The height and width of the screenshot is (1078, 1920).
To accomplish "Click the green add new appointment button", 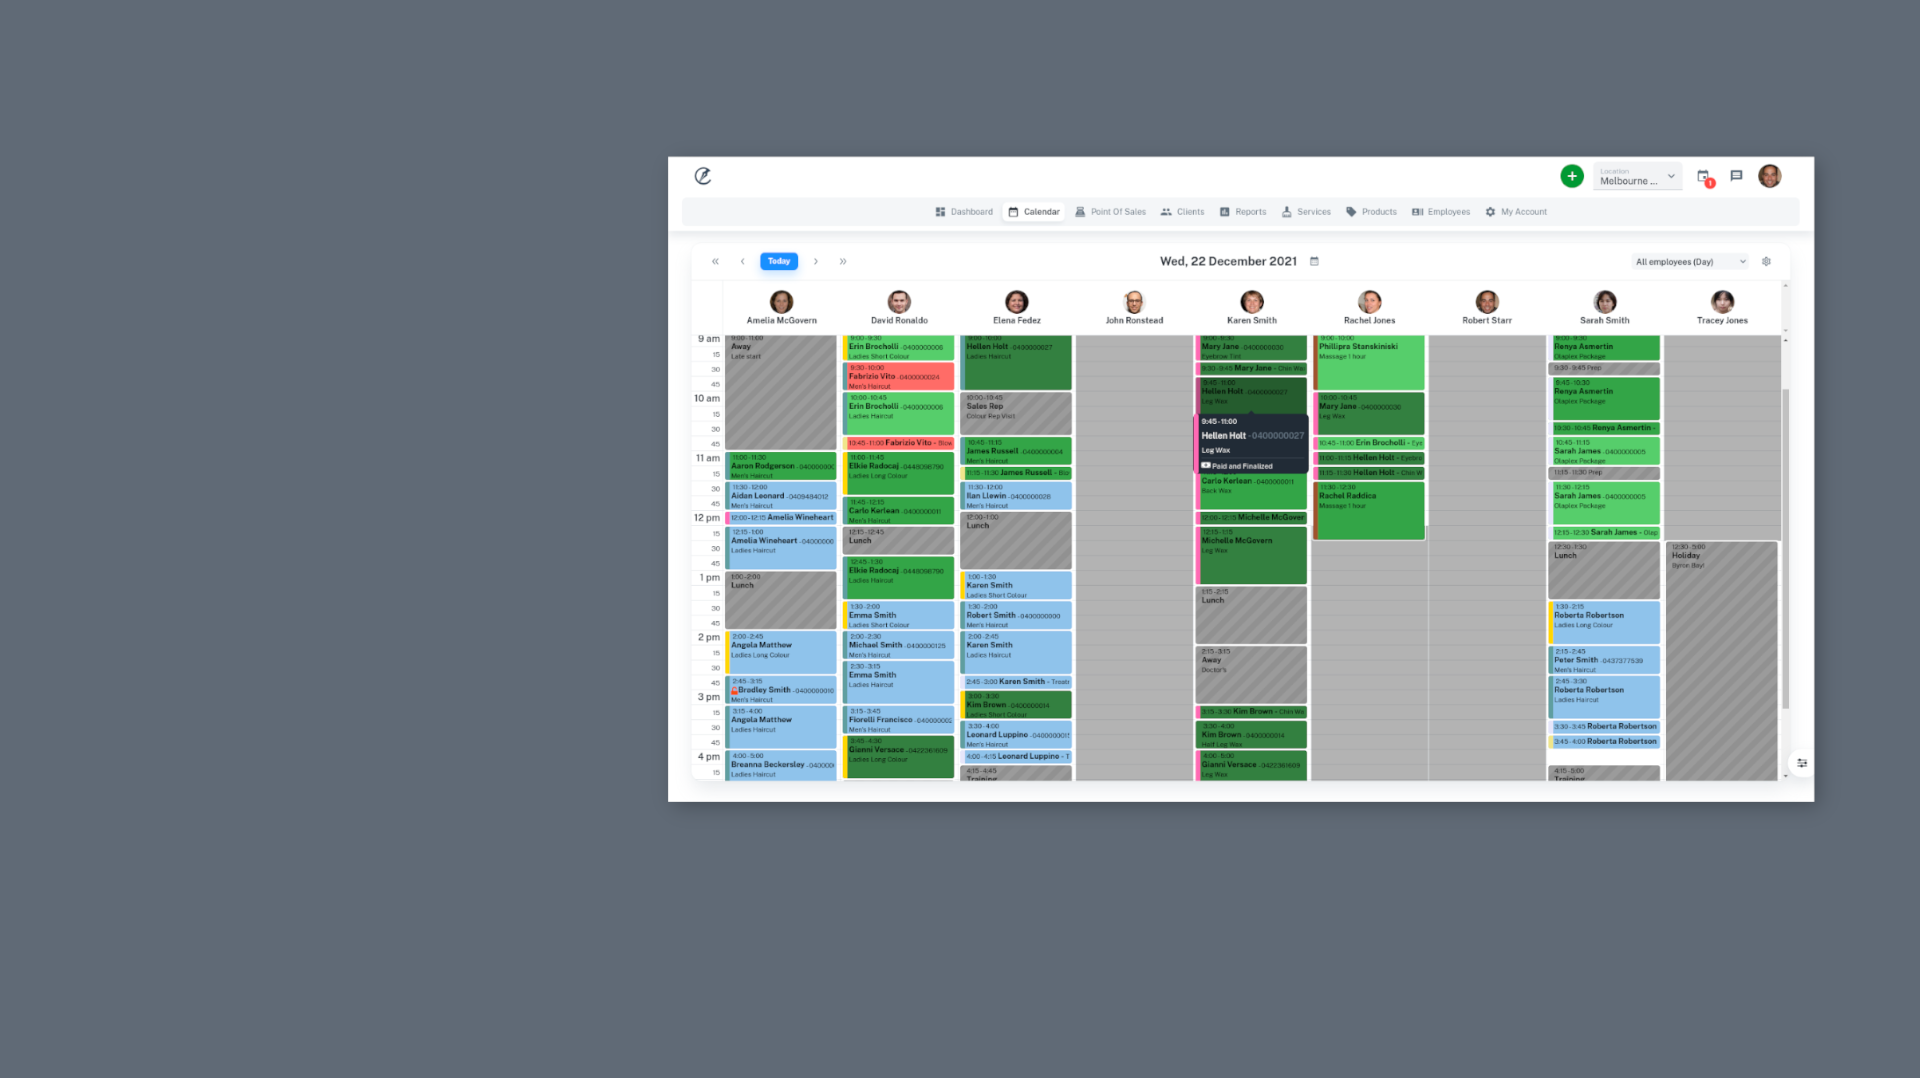I will click(x=1572, y=176).
